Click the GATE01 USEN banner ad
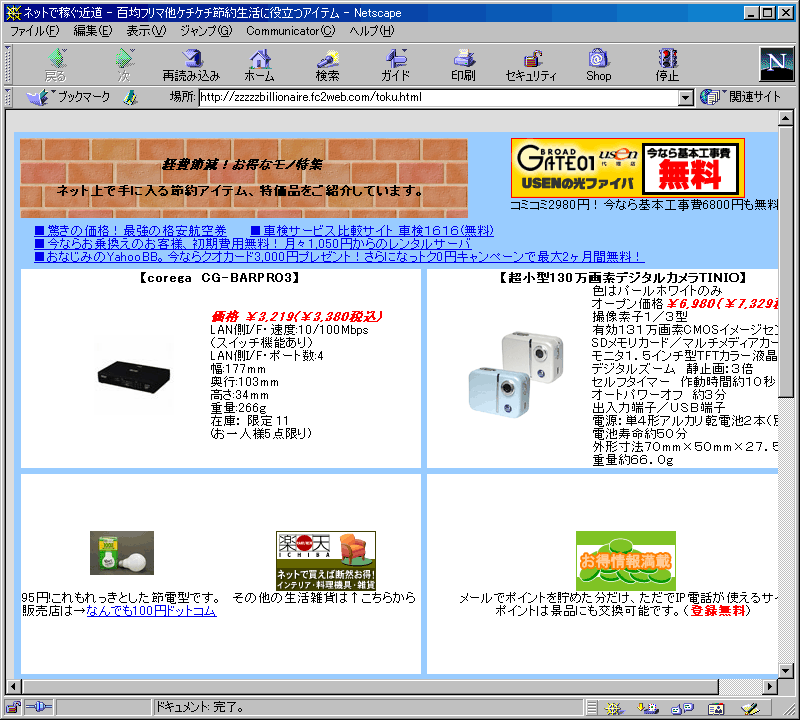The image size is (800, 720). (628, 168)
